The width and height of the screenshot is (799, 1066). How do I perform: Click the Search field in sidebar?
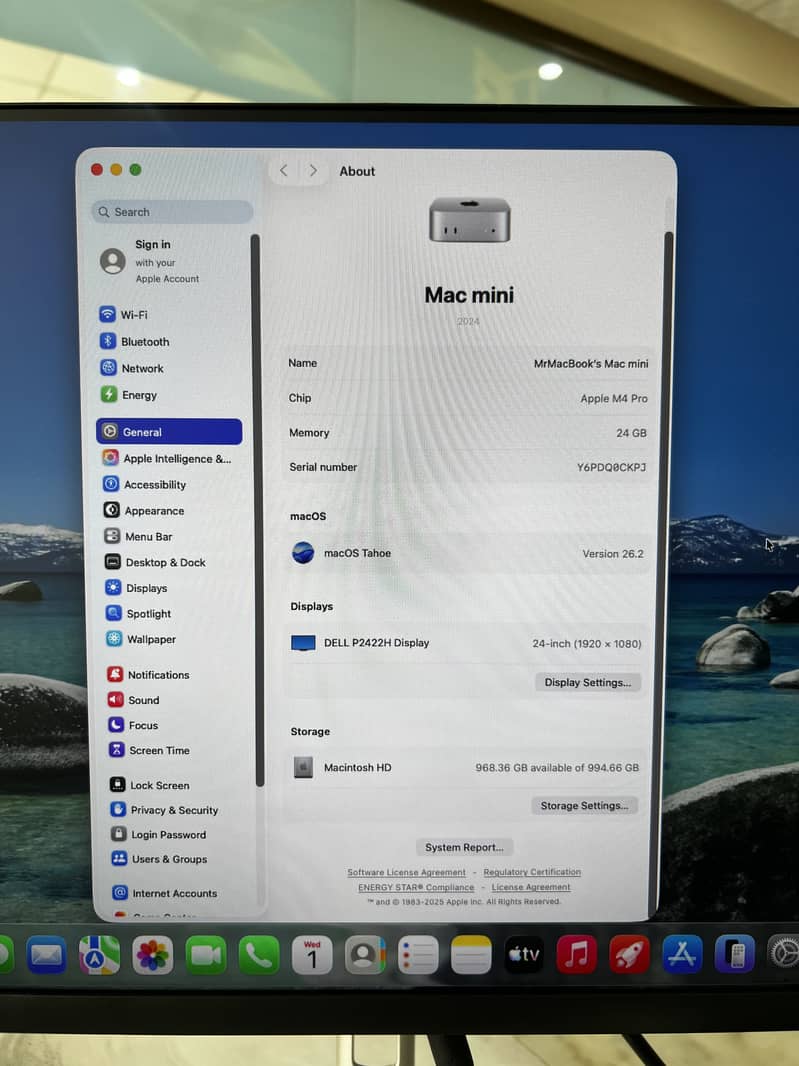172,211
